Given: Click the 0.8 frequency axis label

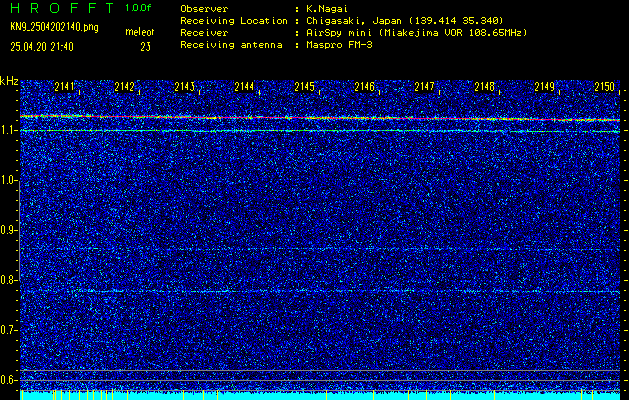Looking at the screenshot, I should [x=8, y=280].
